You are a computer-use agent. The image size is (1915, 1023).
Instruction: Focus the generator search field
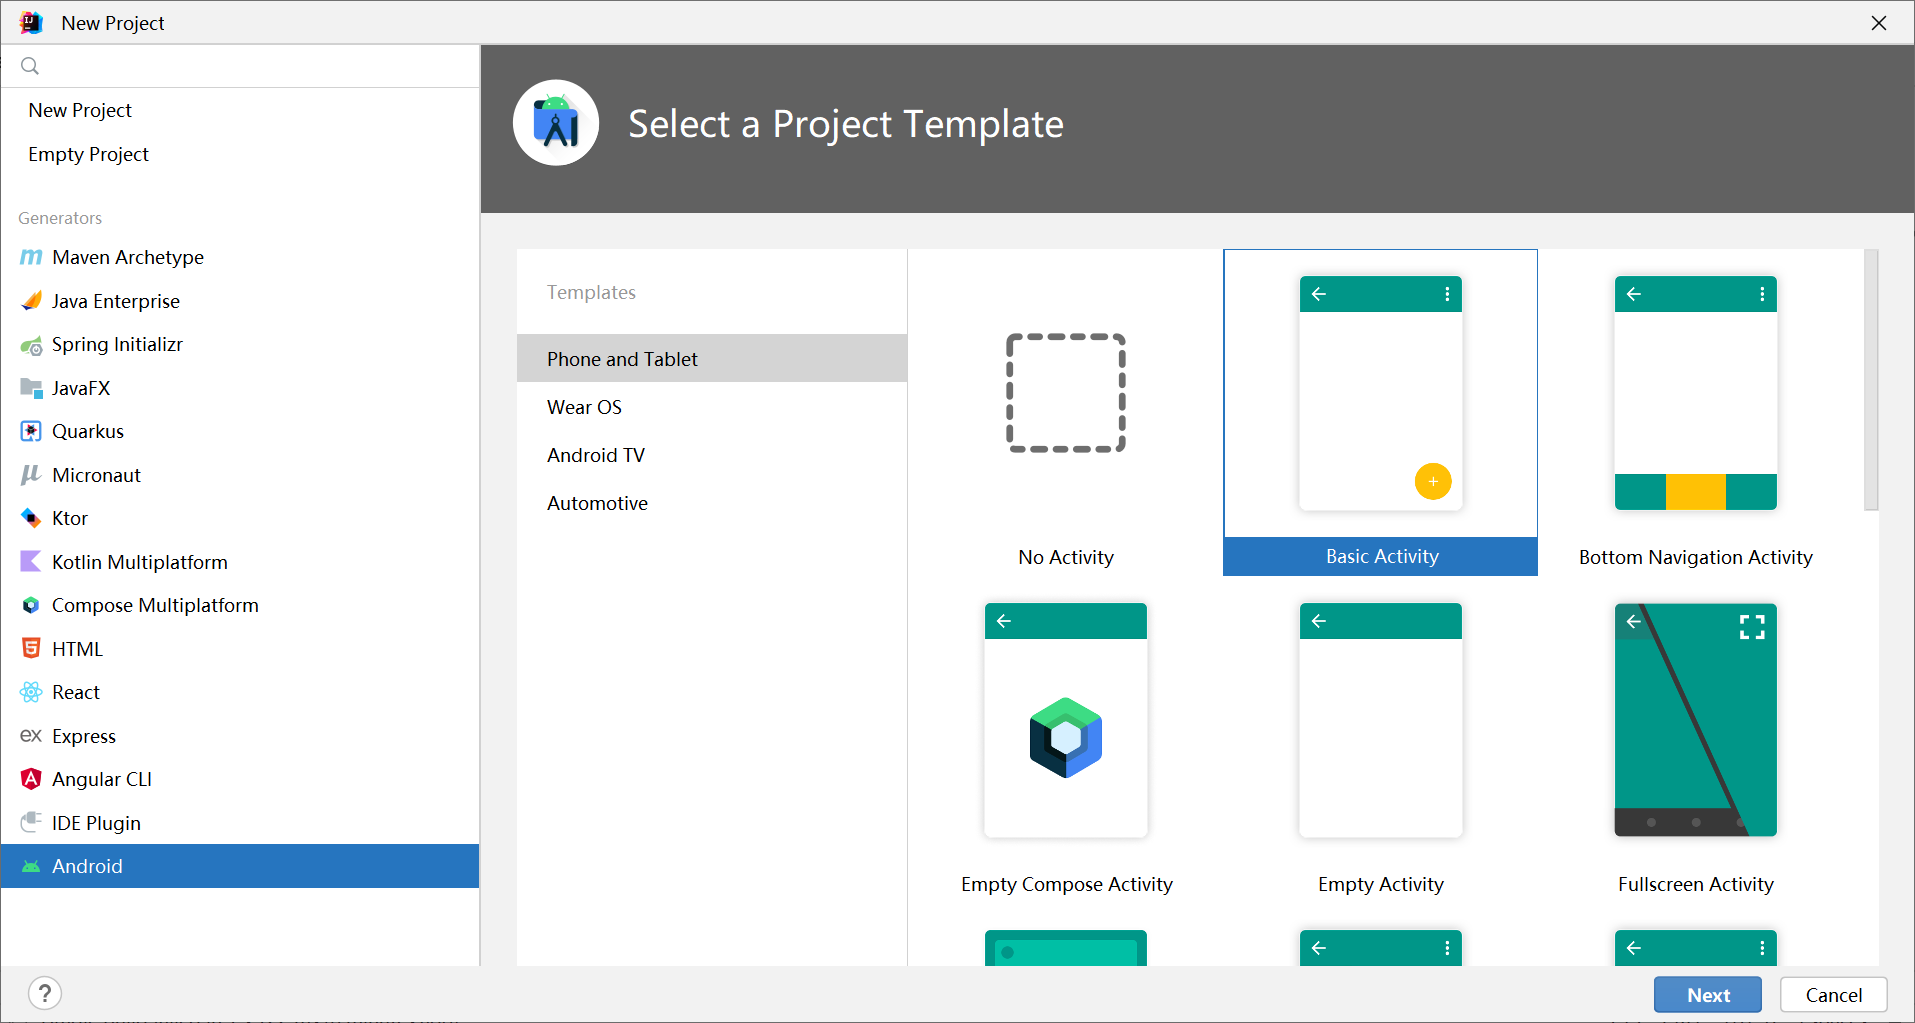coord(240,66)
